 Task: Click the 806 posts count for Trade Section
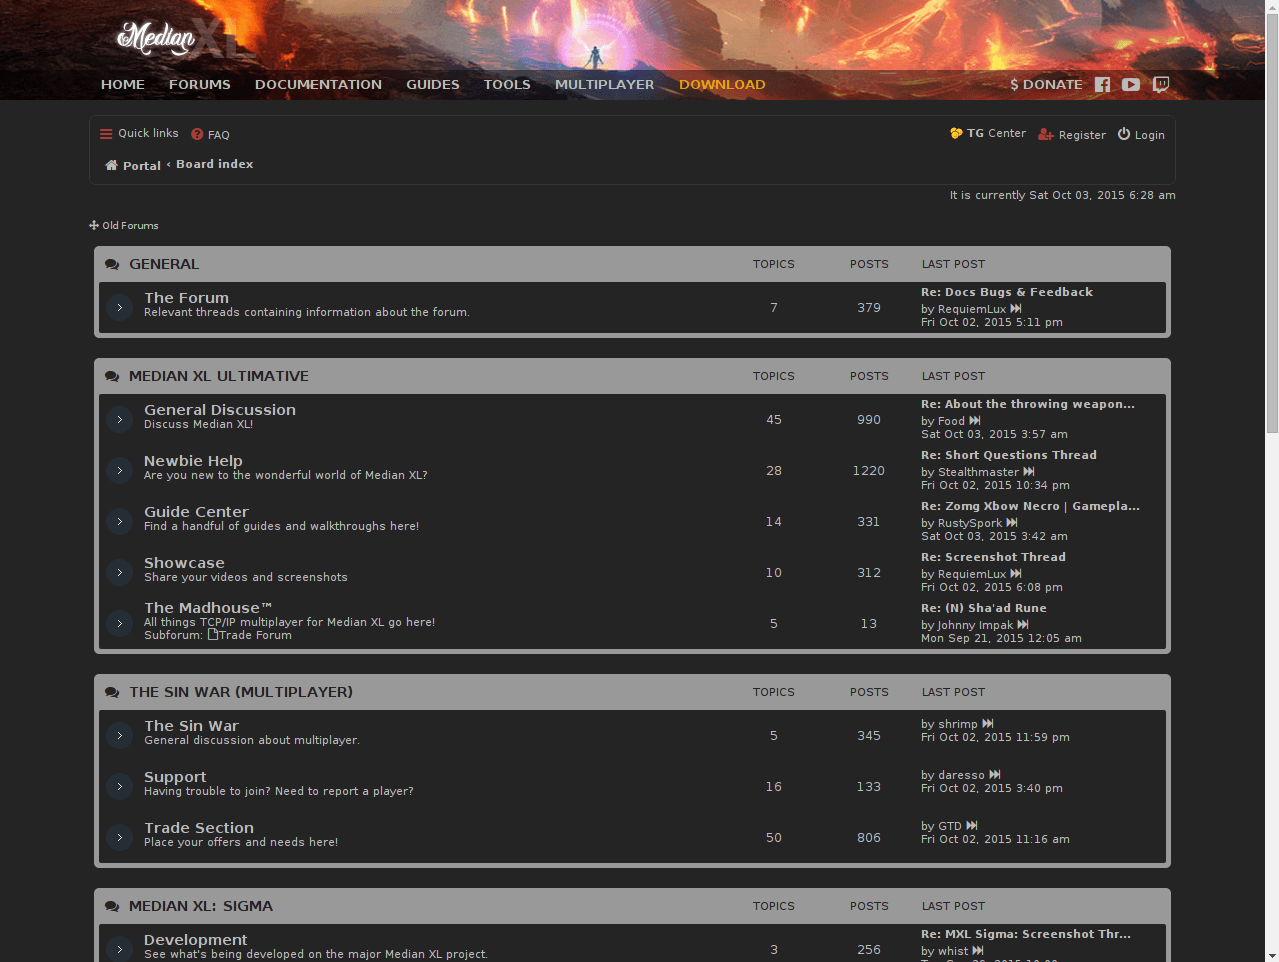[x=869, y=838]
